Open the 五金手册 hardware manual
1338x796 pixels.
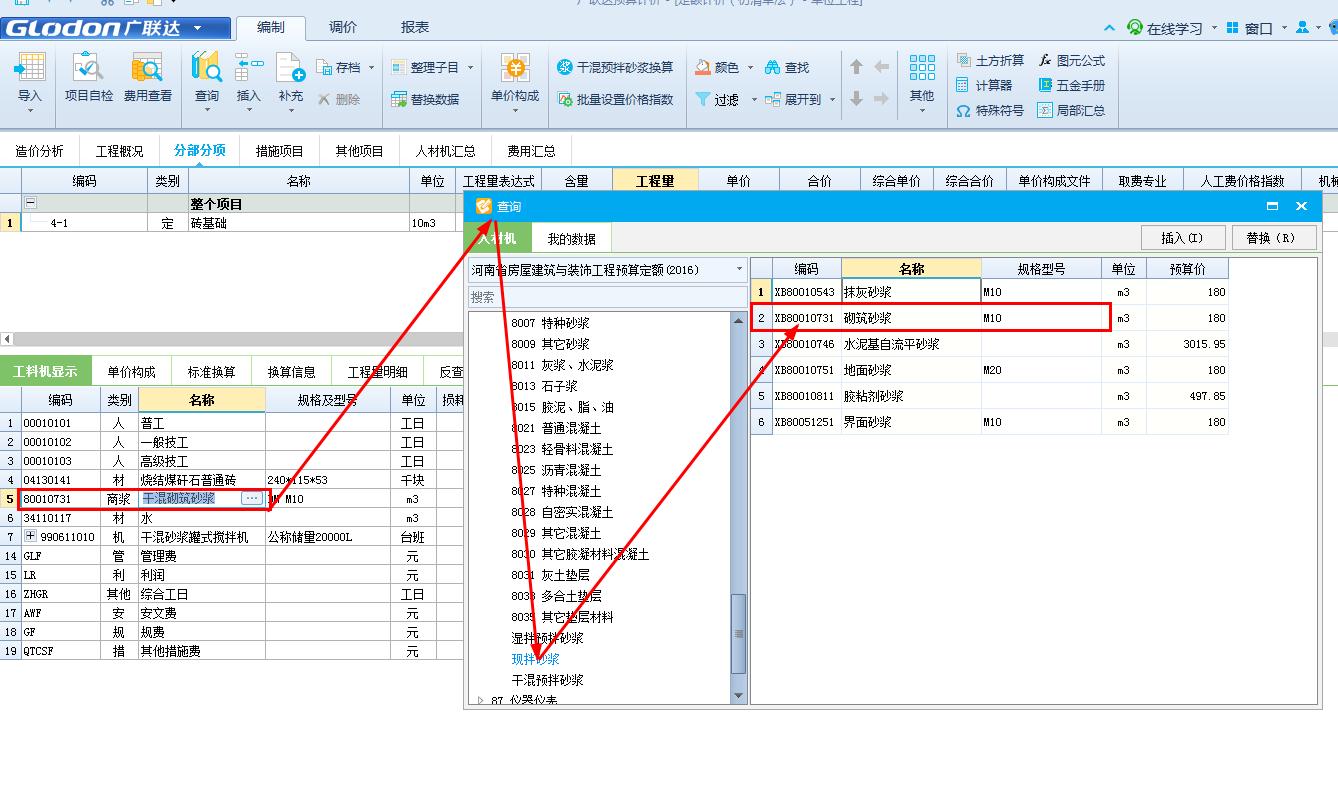click(1072, 85)
